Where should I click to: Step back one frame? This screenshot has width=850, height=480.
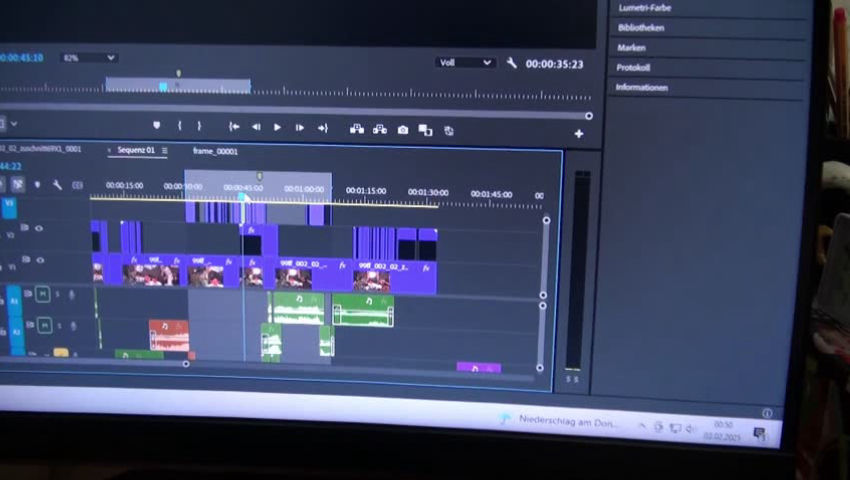pyautogui.click(x=256, y=127)
